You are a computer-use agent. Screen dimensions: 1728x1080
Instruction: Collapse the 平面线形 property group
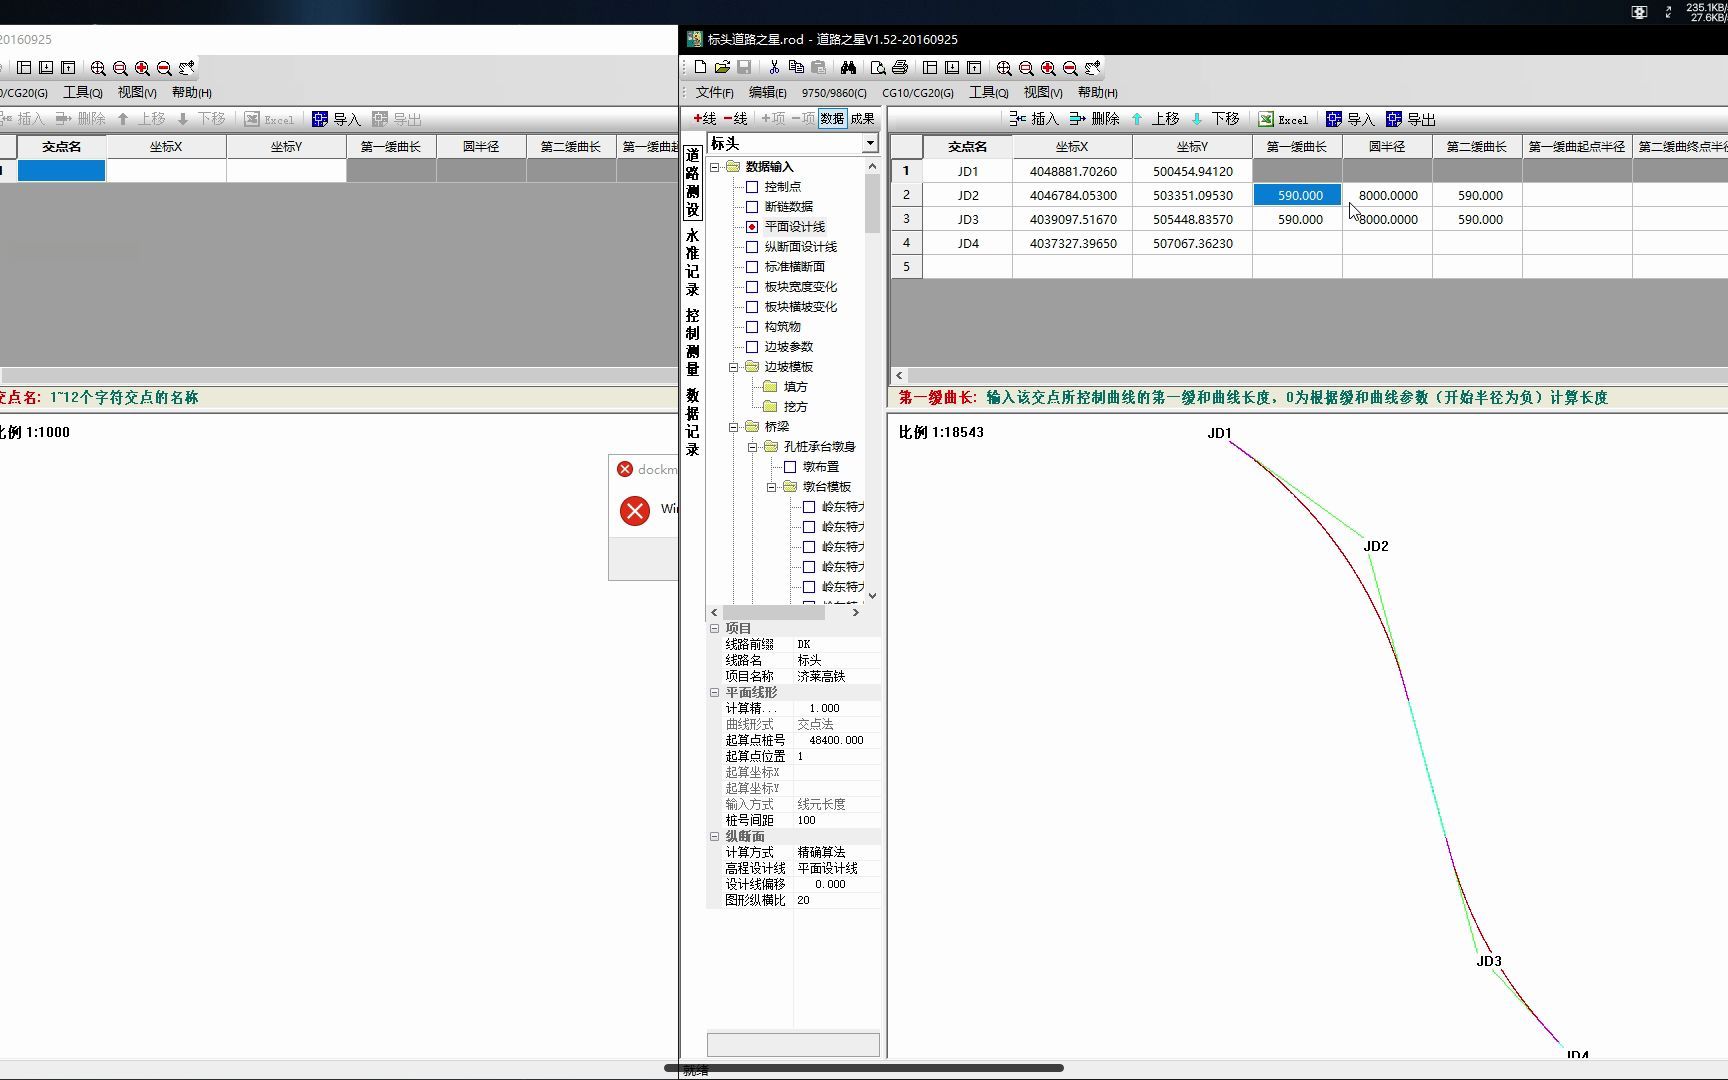pyautogui.click(x=715, y=692)
